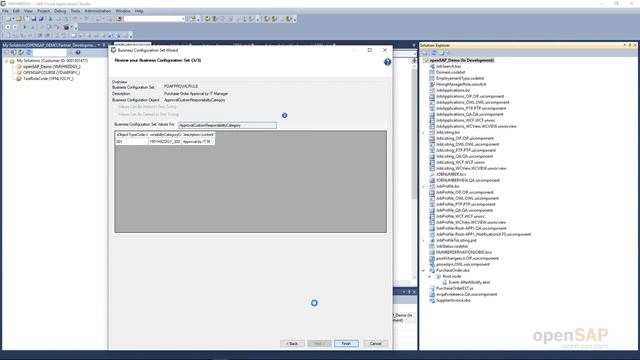Open the File menu
Image resolution: width=640 pixels, height=360 pixels.
point(5,11)
